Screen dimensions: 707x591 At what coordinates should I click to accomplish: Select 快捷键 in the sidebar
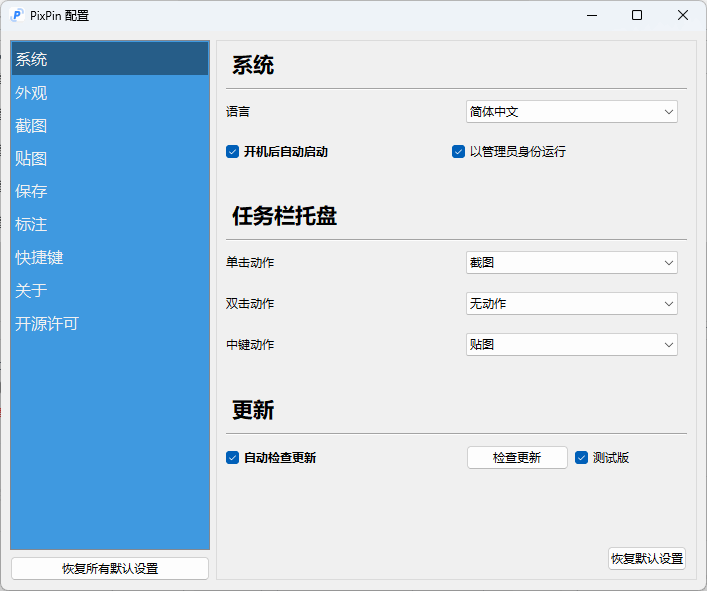coord(40,258)
